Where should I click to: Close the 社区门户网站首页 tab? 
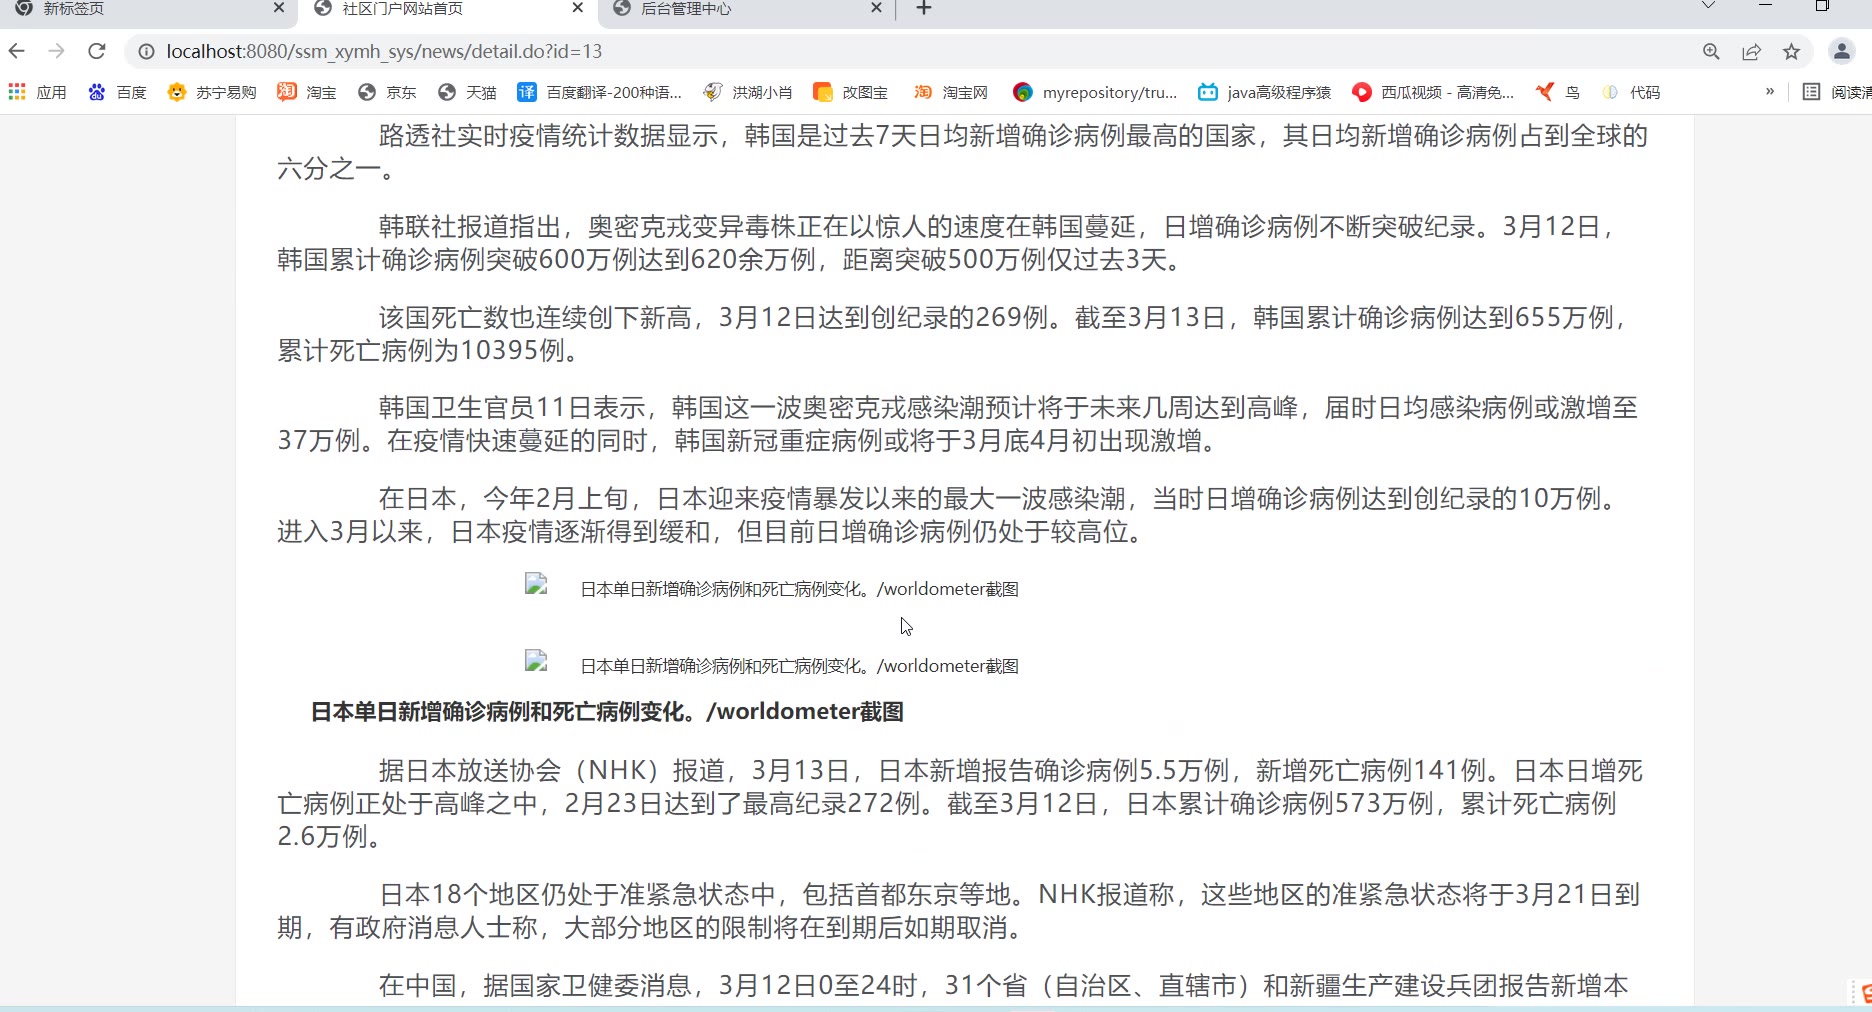(x=578, y=8)
